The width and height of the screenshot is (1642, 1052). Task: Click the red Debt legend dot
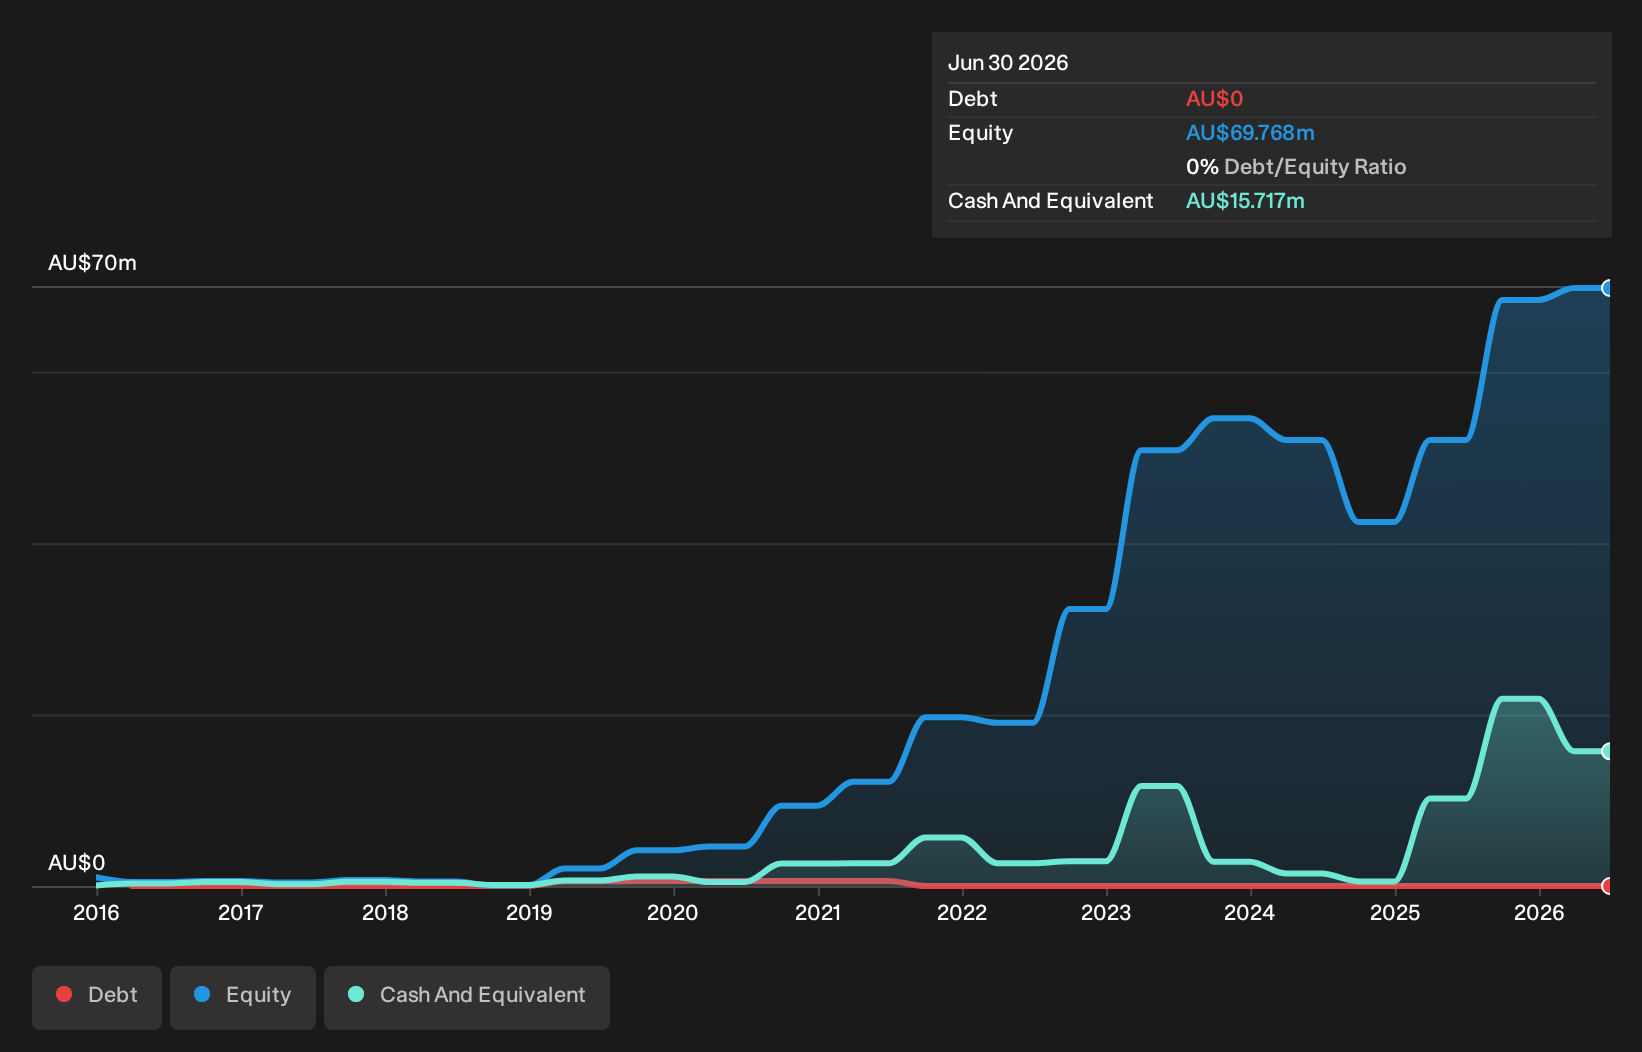[64, 994]
